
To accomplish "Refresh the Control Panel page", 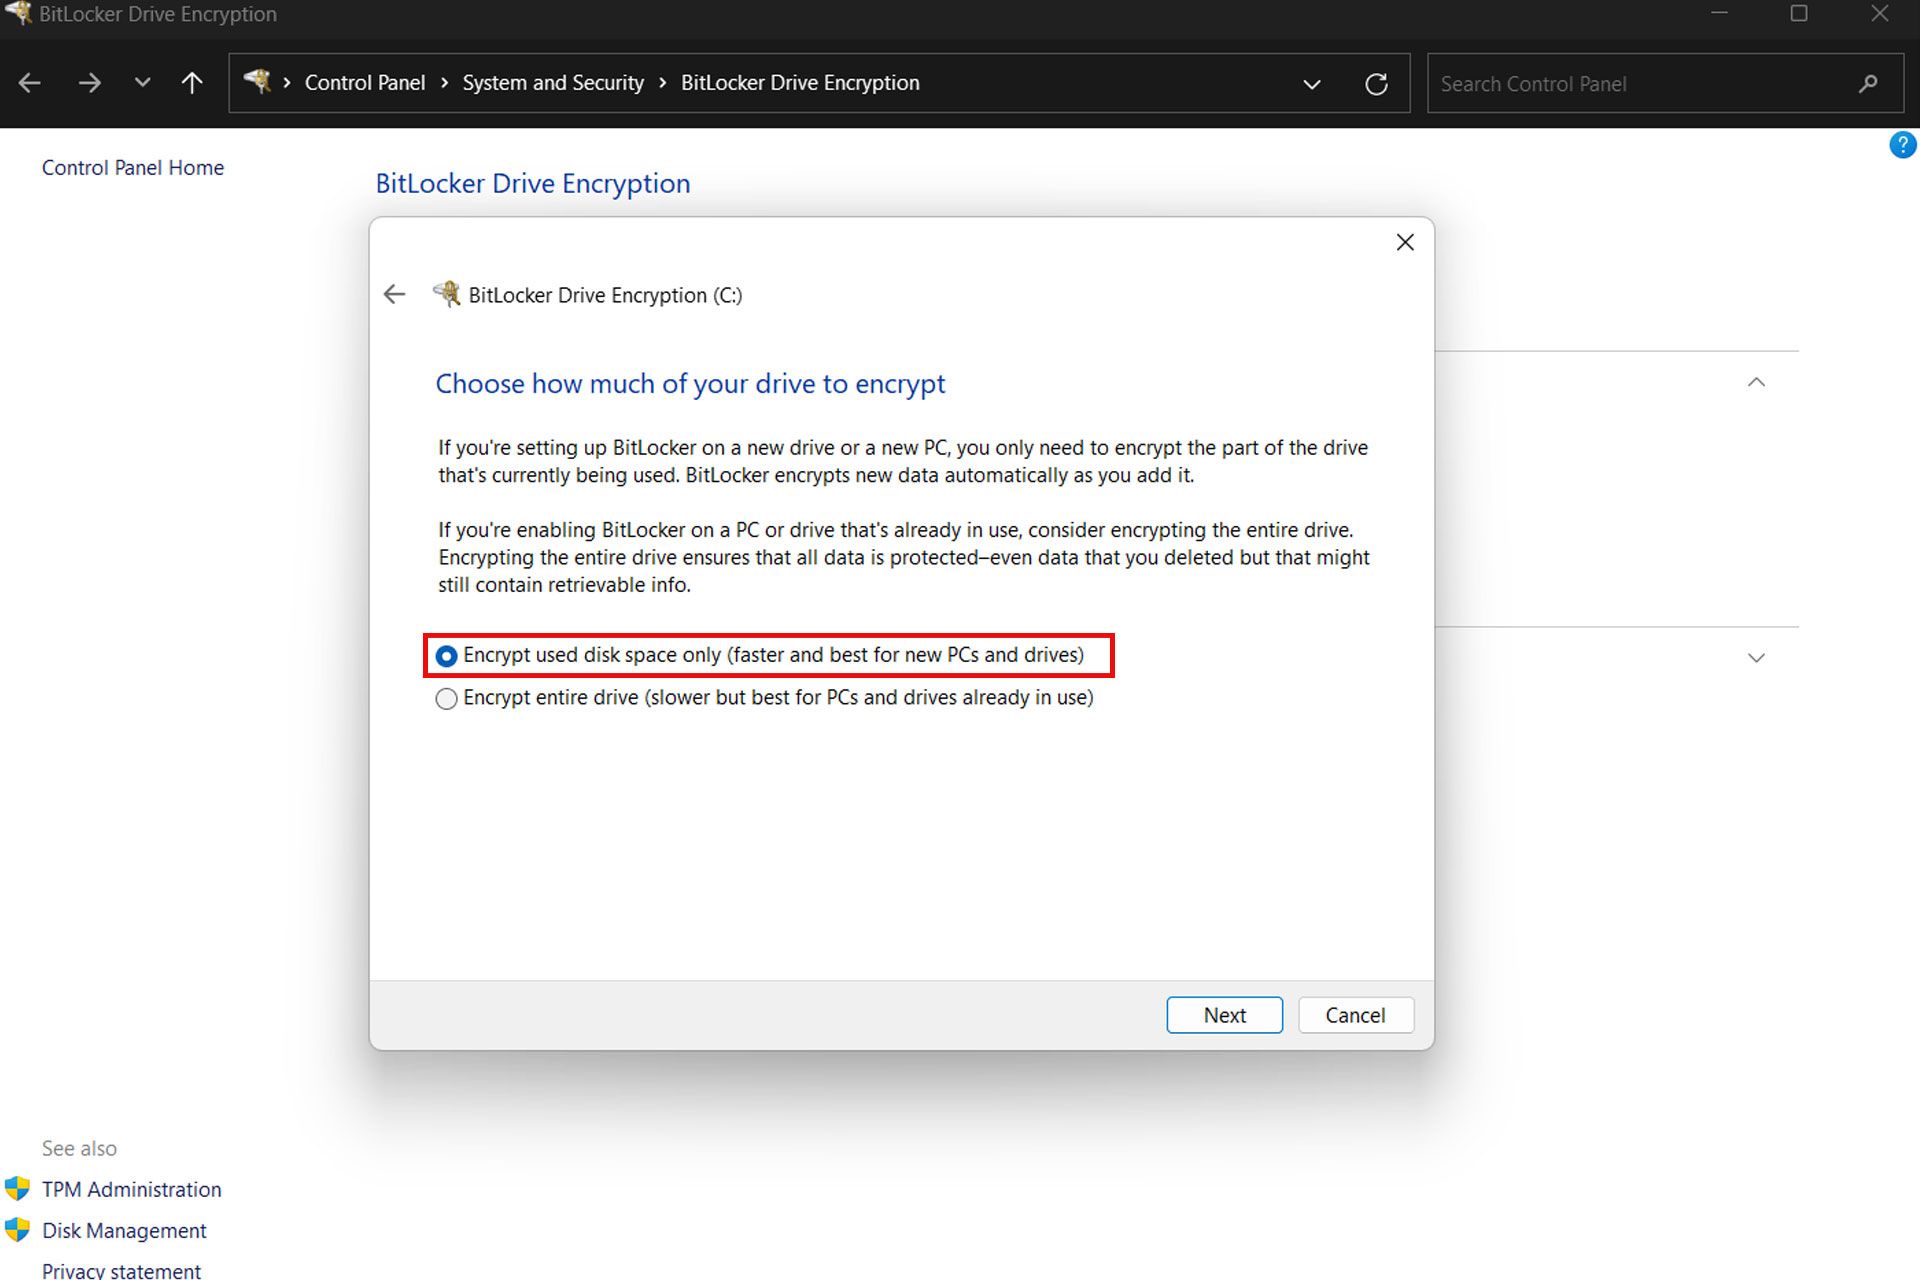I will pos(1376,84).
